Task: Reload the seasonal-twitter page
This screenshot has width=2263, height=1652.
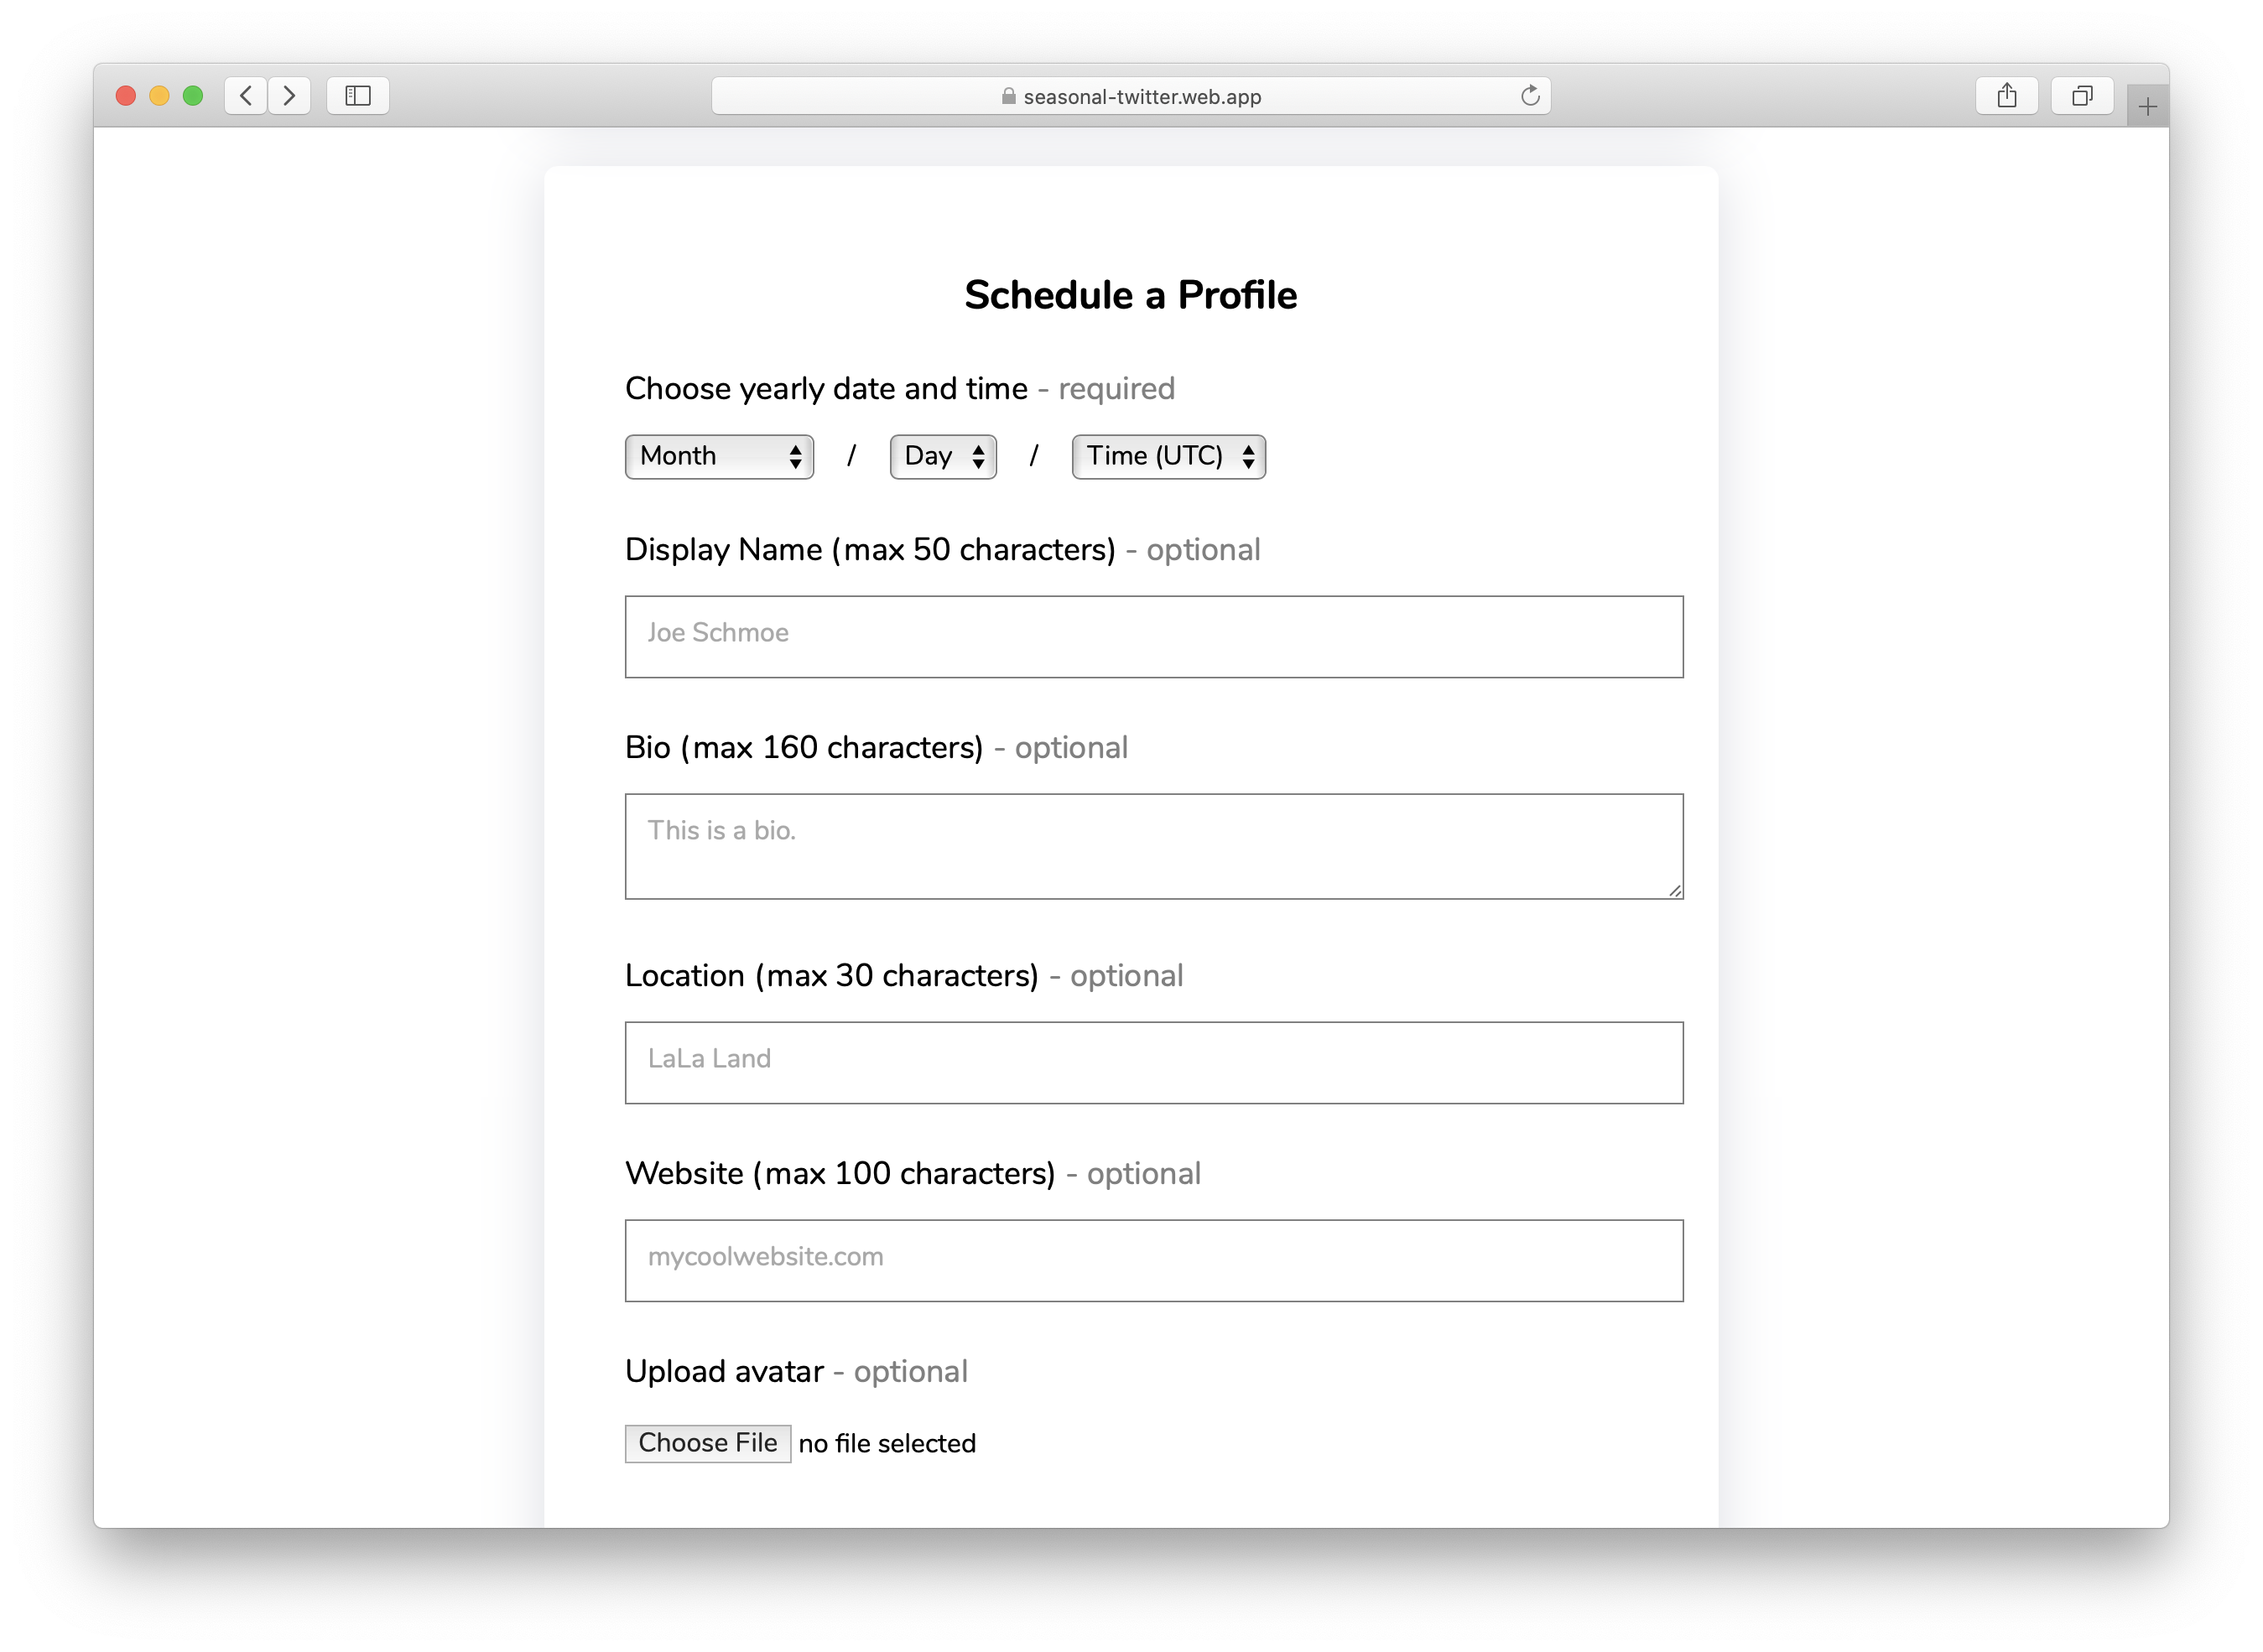Action: [1529, 96]
